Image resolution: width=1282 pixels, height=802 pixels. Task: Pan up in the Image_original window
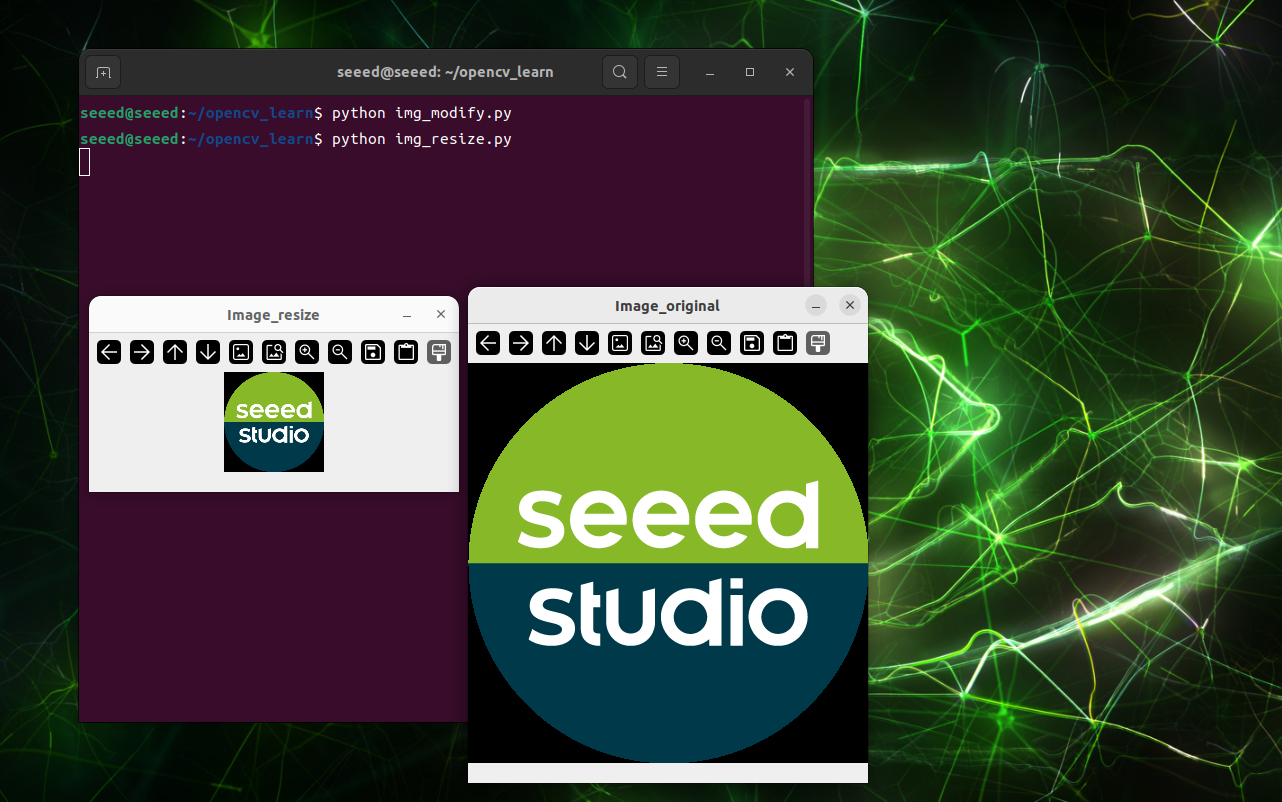pyautogui.click(x=554, y=344)
